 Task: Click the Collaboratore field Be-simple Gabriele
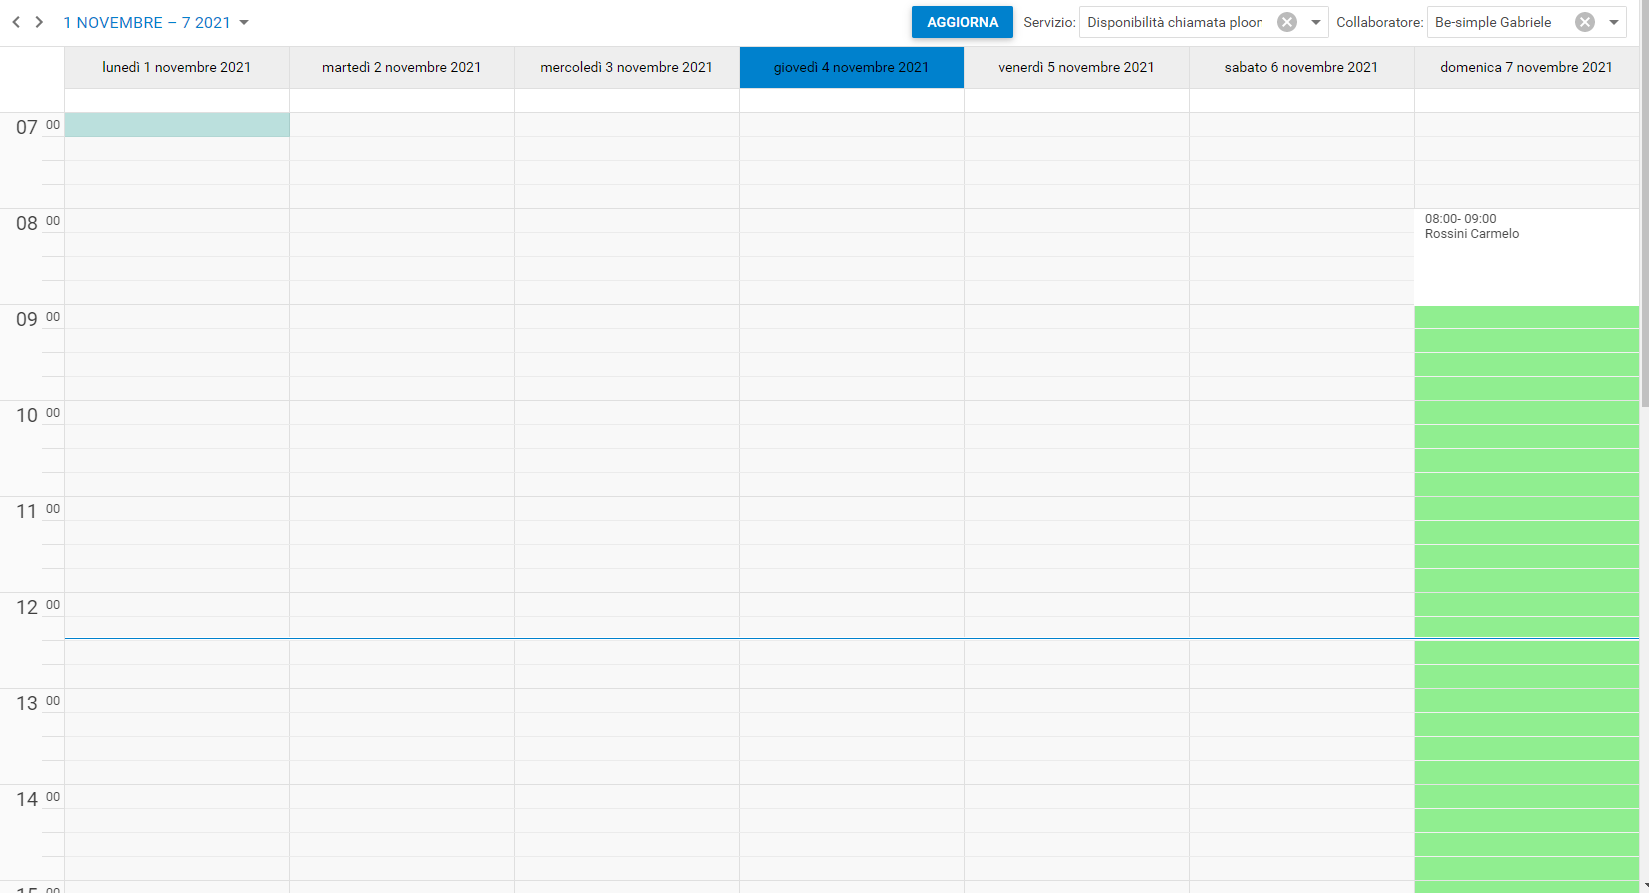pyautogui.click(x=1493, y=22)
